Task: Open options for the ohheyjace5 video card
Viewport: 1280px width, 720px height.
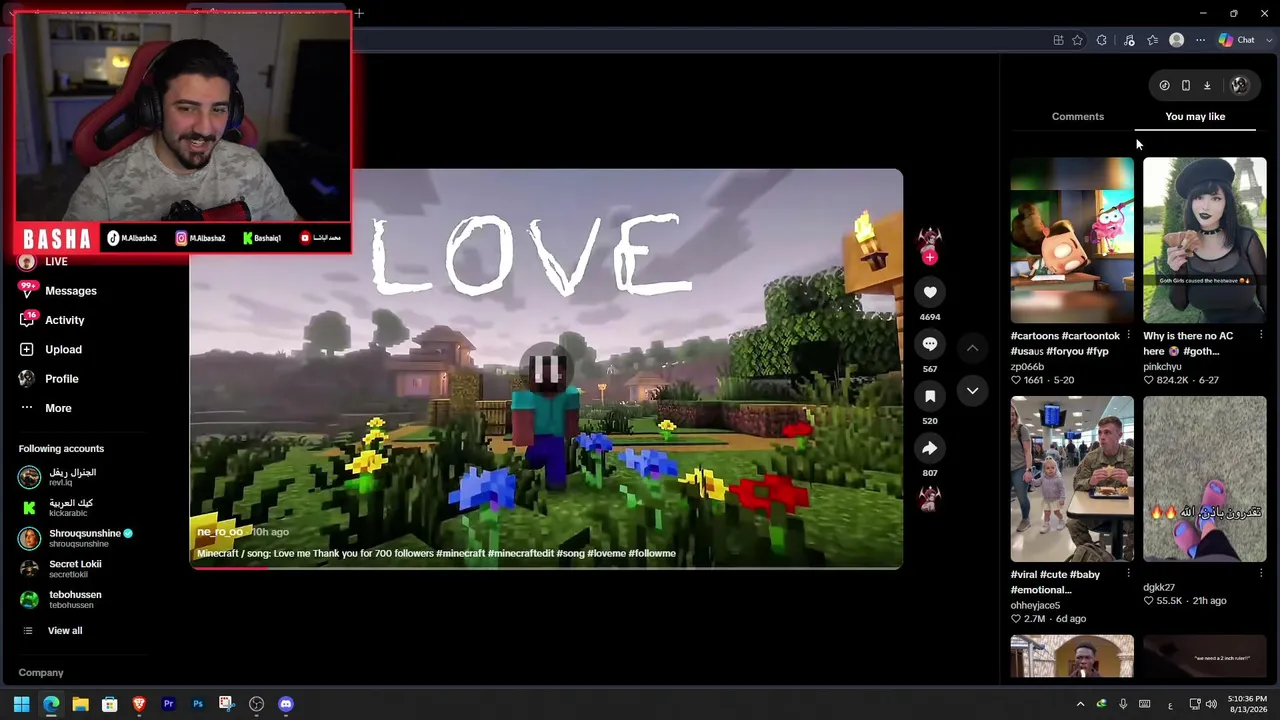Action: point(1128,574)
